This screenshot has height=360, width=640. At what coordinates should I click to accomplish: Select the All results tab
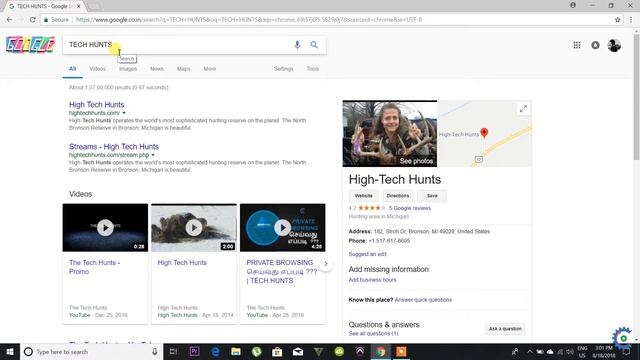73,69
